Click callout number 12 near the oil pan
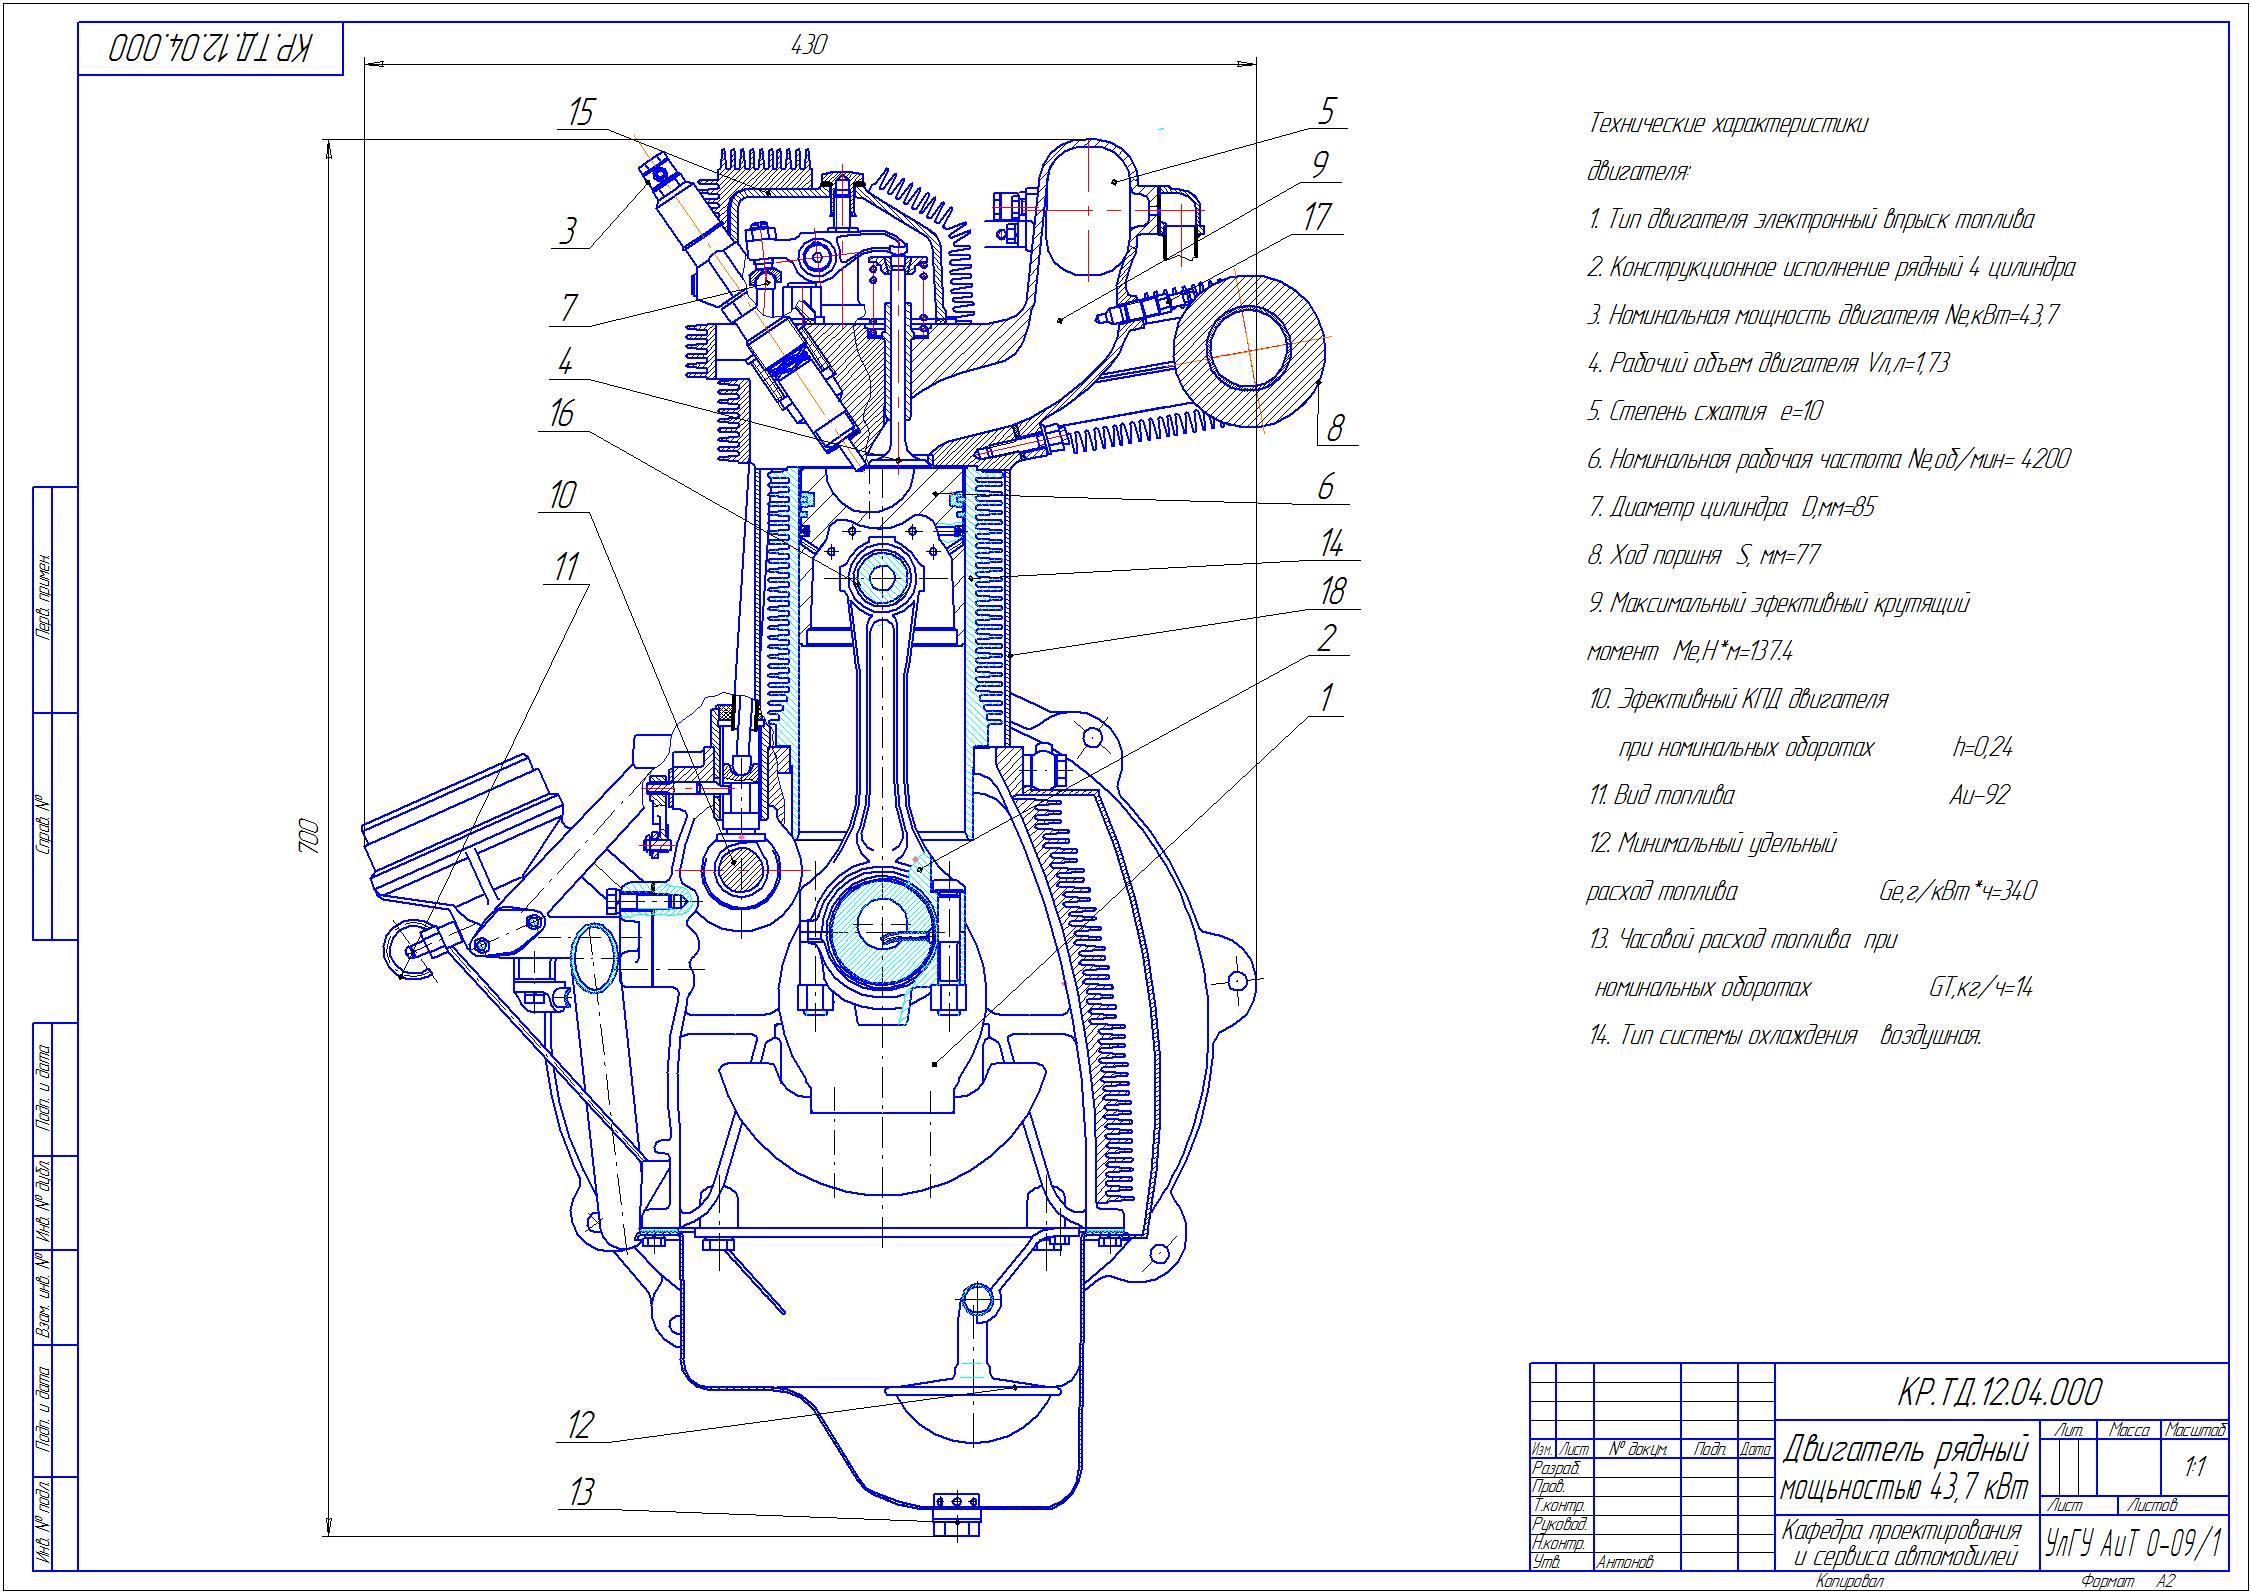 [x=581, y=1425]
